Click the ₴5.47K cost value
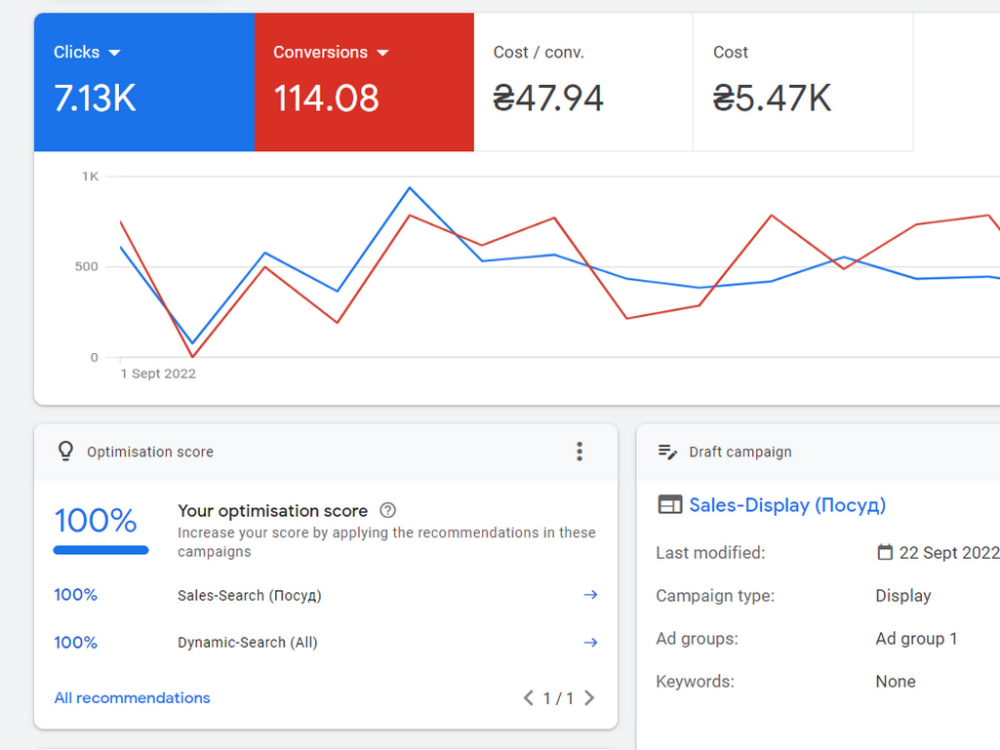The image size is (1000, 750). (x=772, y=98)
